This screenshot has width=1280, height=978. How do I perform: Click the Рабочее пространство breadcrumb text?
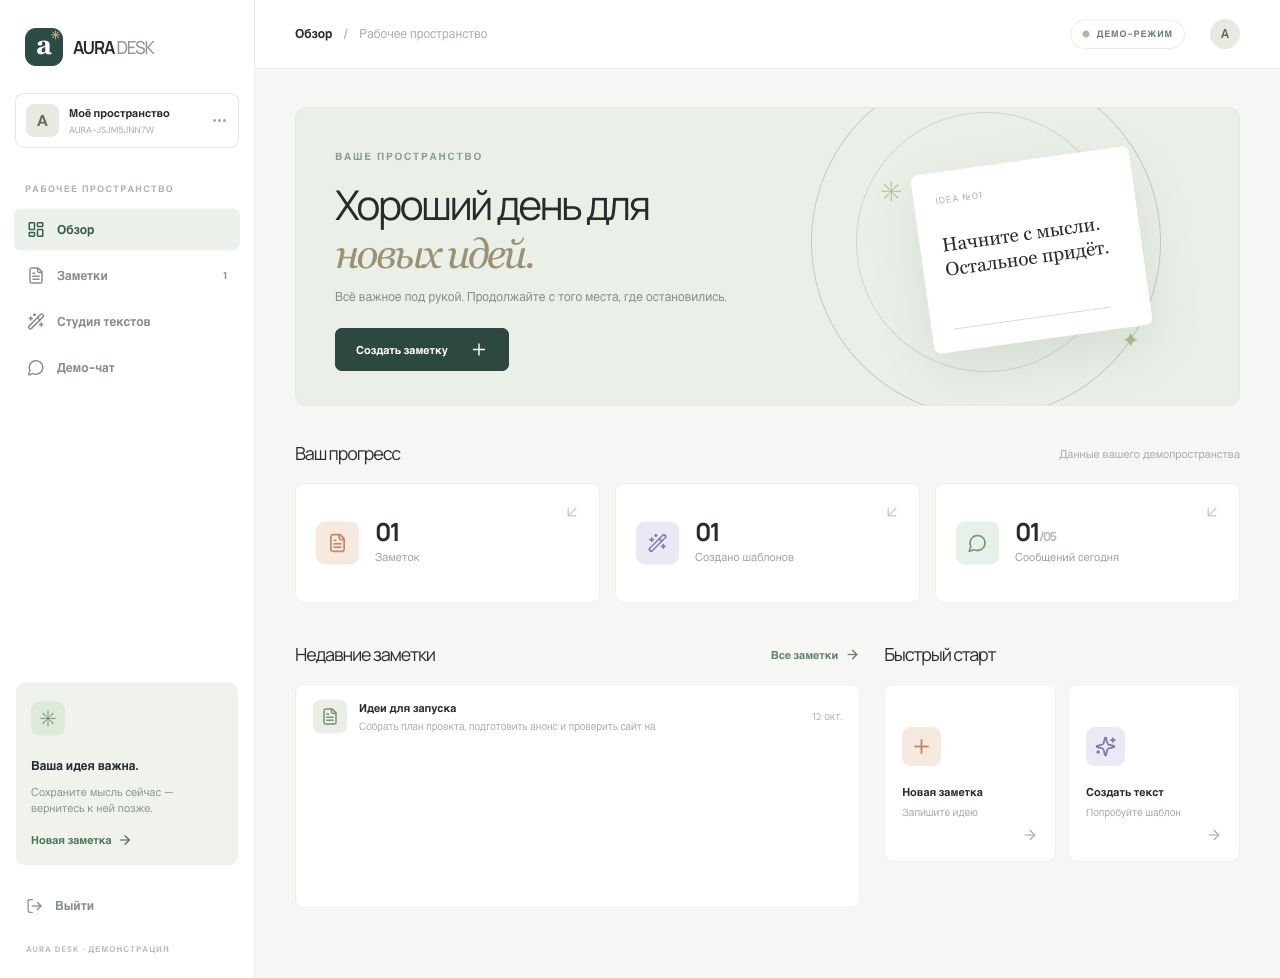point(423,34)
